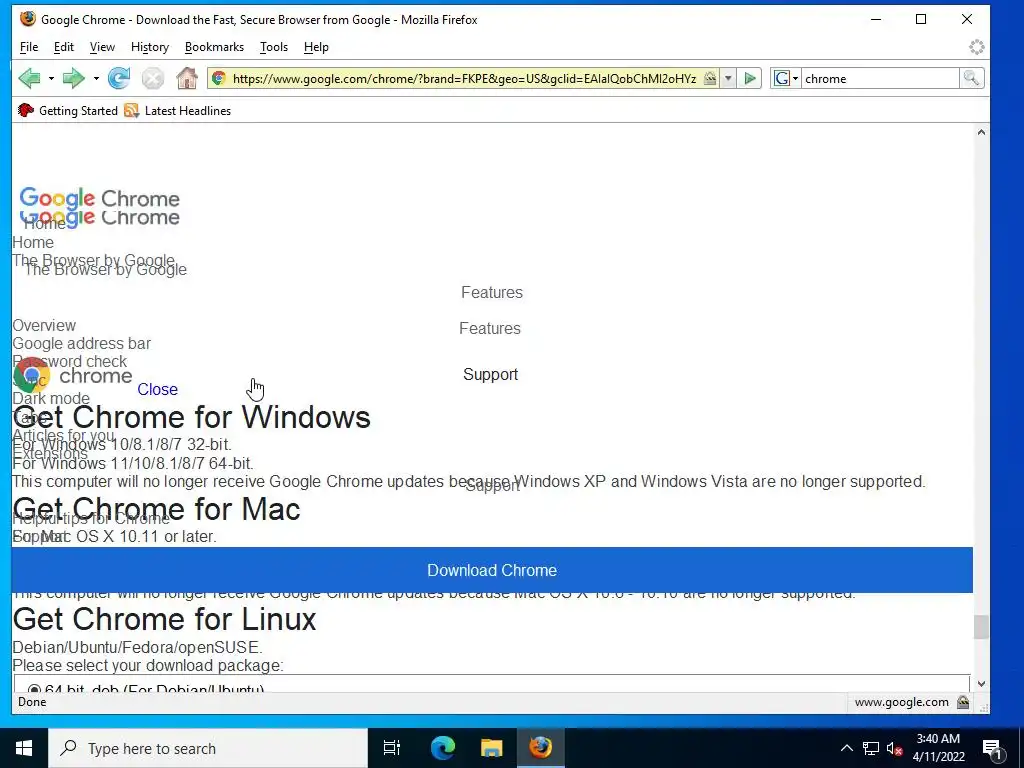1024x768 pixels.
Task: Click the muted volume tray icon
Action: point(895,748)
